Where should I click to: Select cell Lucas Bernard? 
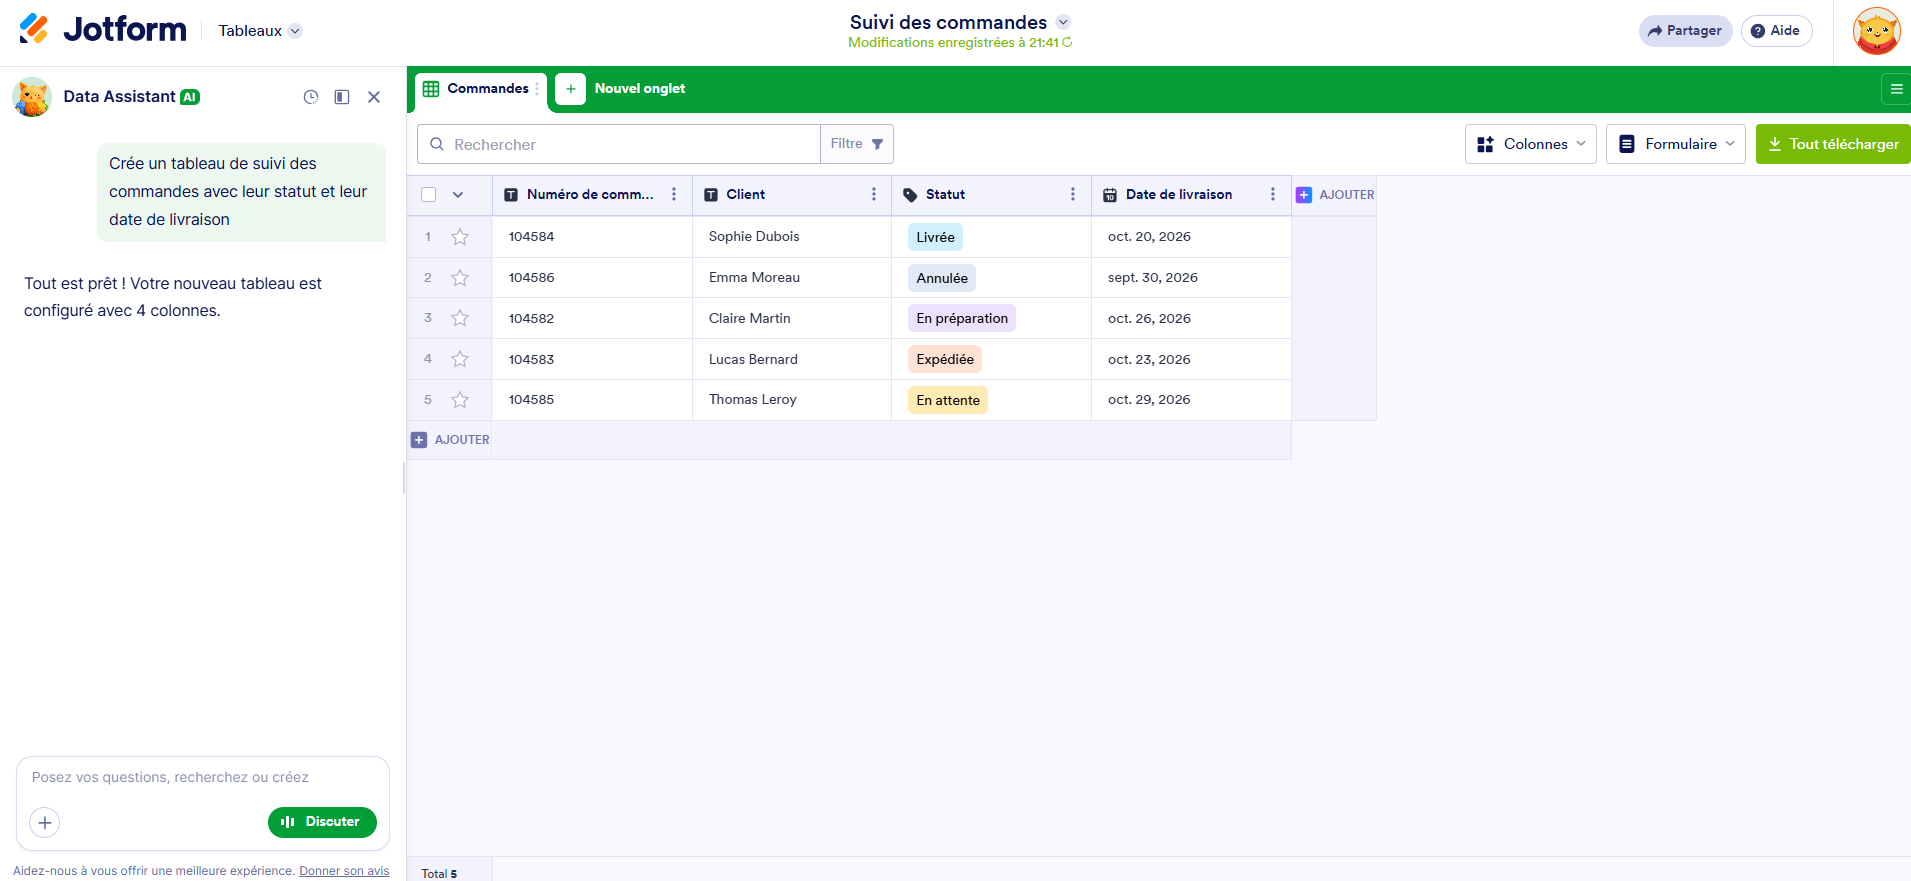pyautogui.click(x=792, y=359)
